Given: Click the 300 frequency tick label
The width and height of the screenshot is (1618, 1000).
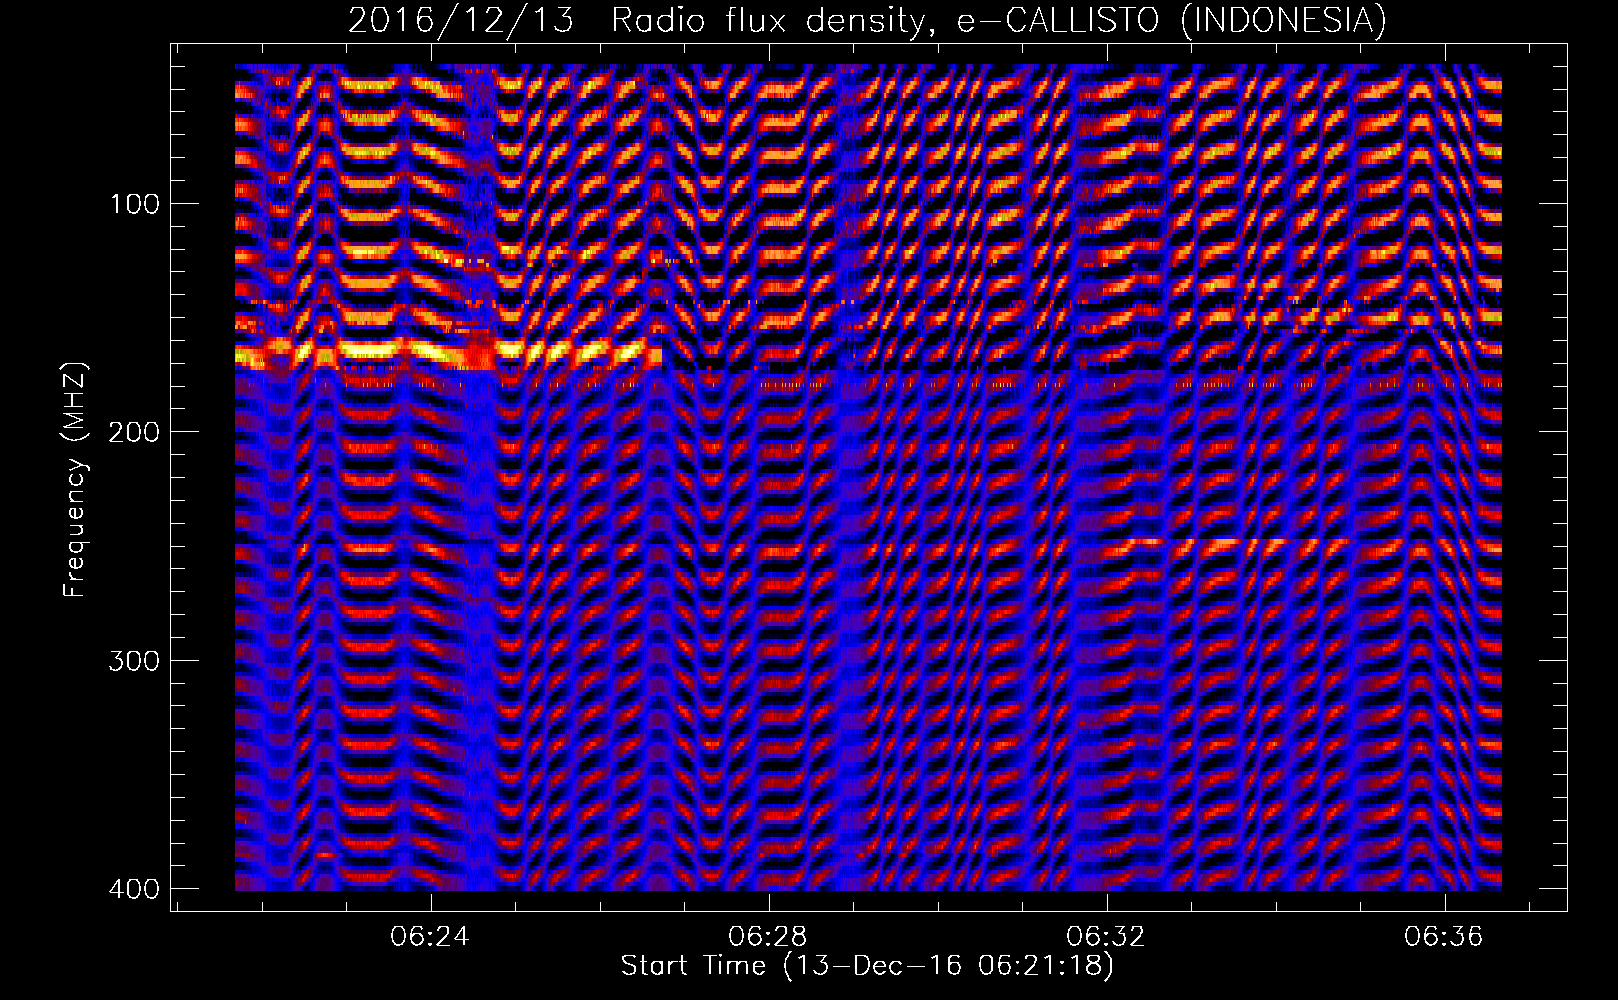Looking at the screenshot, I should [133, 661].
